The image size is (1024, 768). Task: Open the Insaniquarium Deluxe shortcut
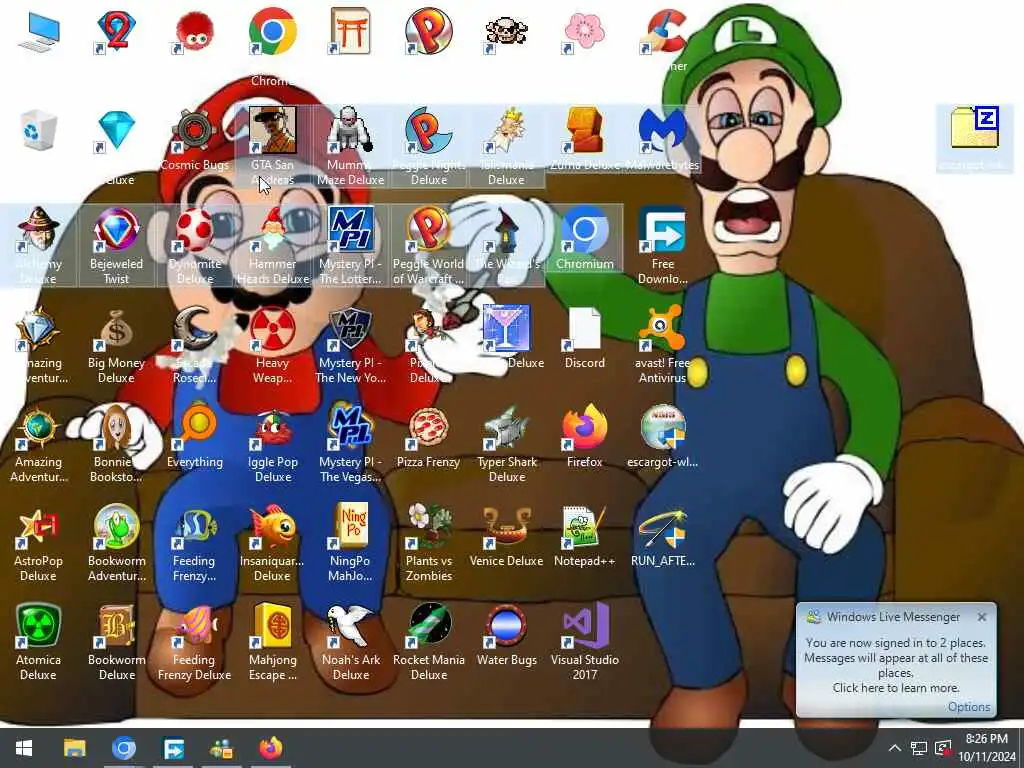point(272,526)
